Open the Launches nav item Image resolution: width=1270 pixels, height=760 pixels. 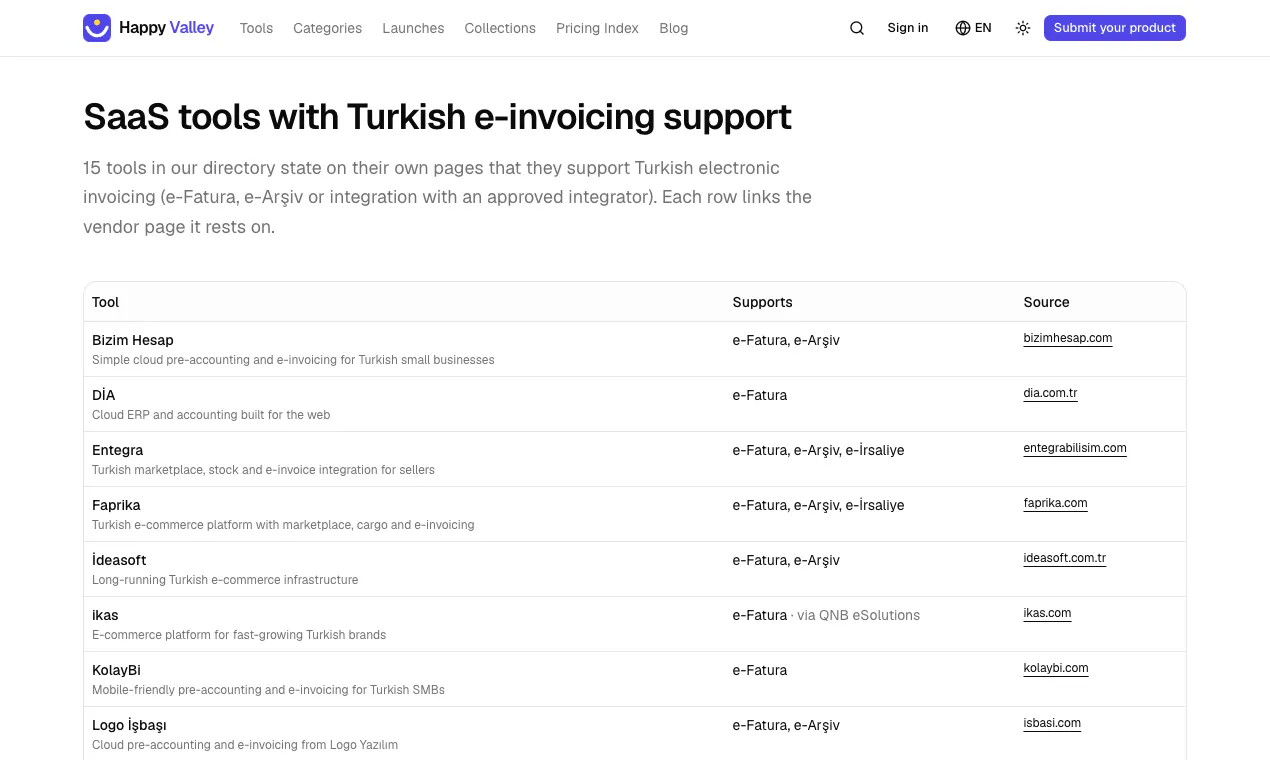[x=413, y=28]
